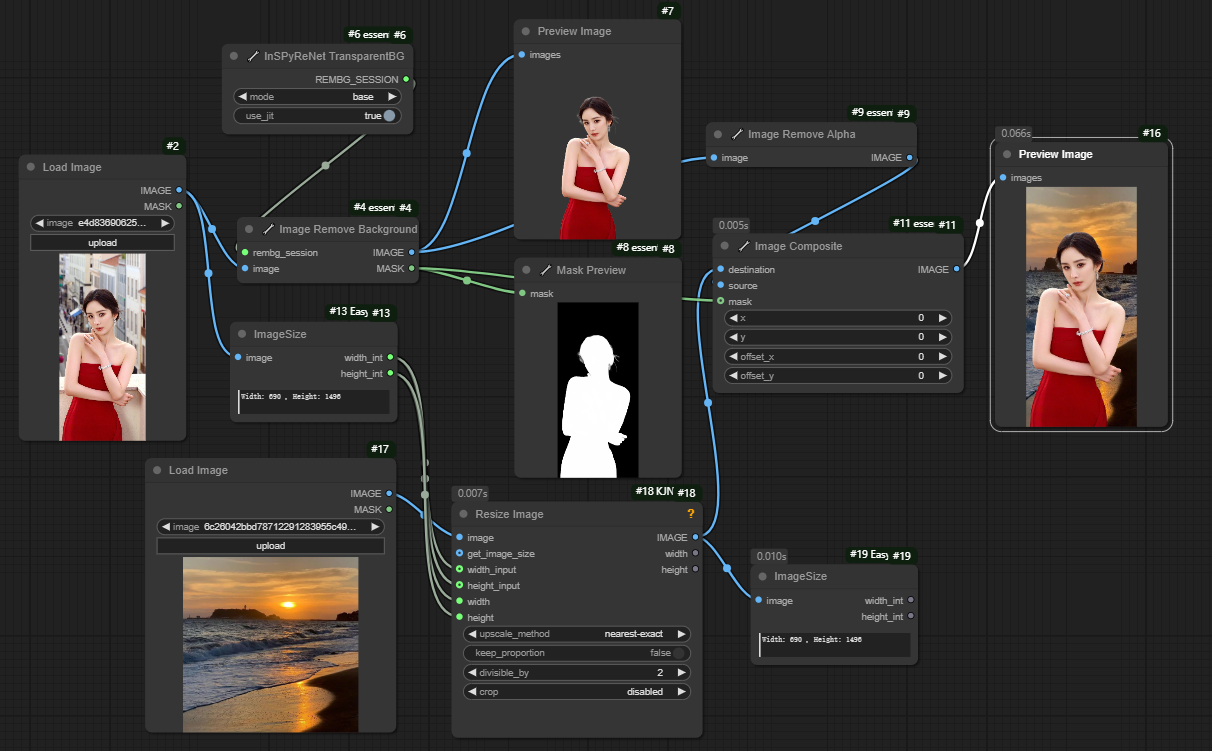The height and width of the screenshot is (751, 1212).
Task: Open the crop option selector
Action: pyautogui.click(x=576, y=691)
